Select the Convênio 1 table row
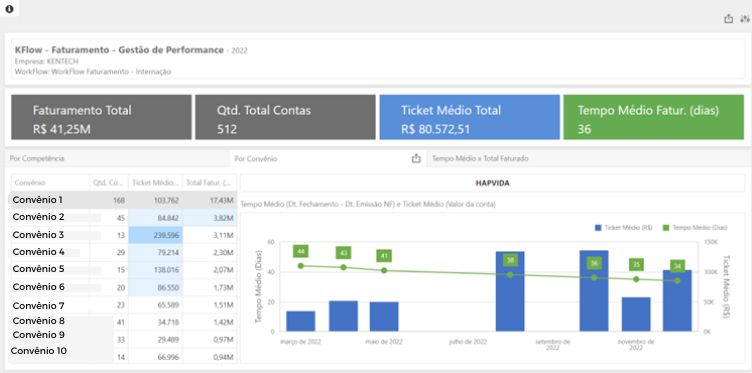752x373 pixels. pos(124,200)
